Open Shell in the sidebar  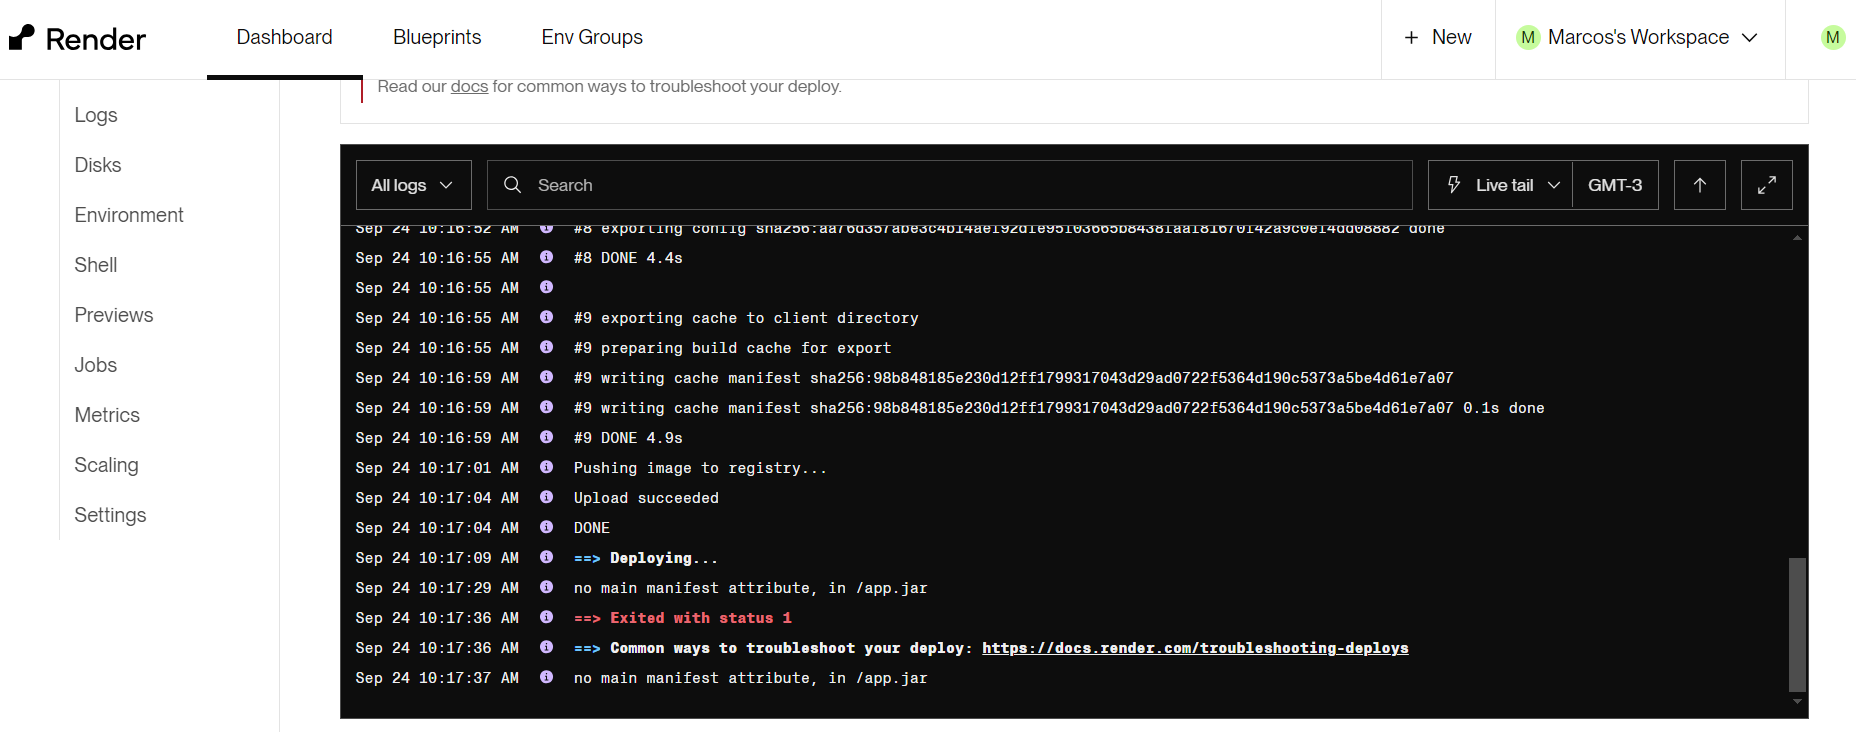96,265
